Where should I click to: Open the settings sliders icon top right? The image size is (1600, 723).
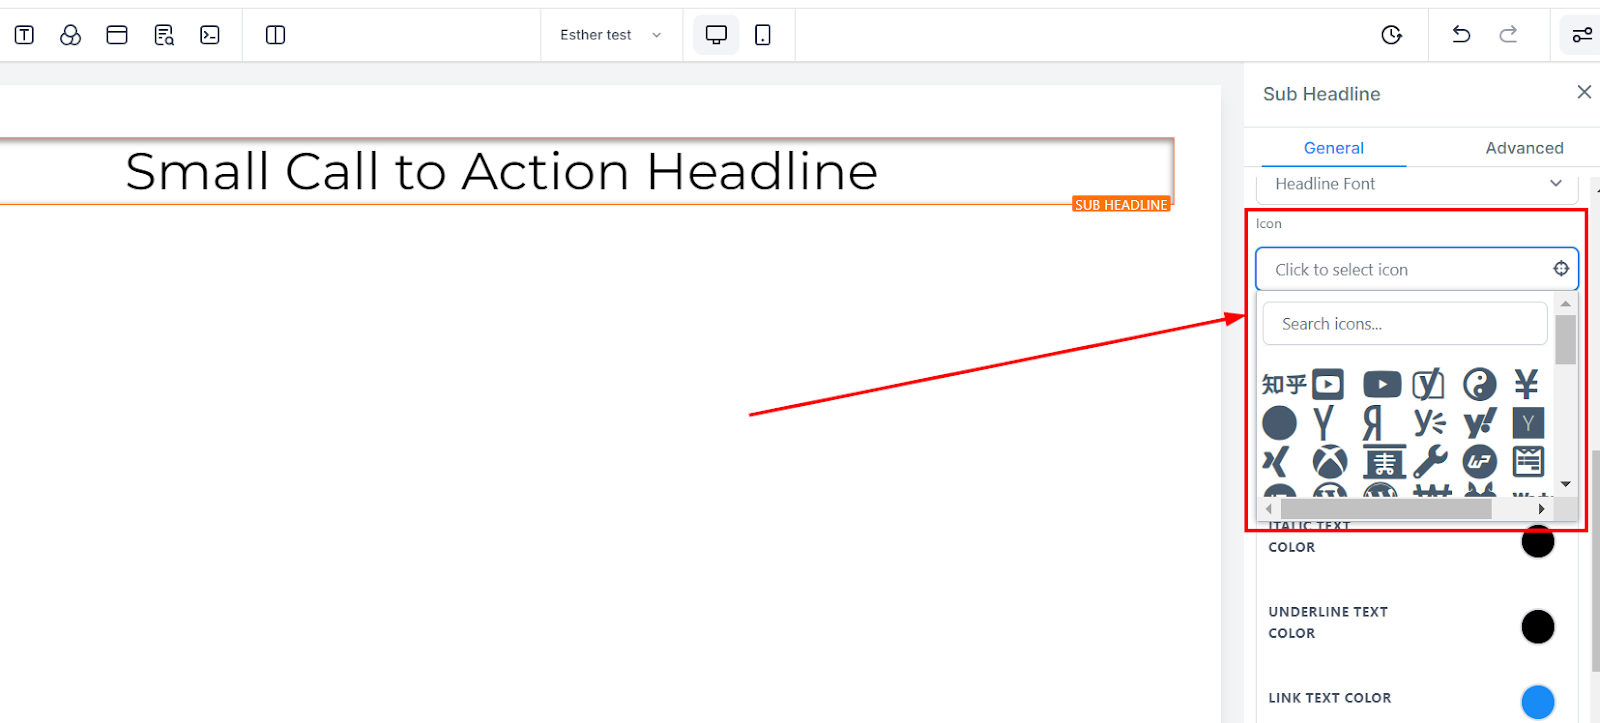click(1581, 35)
